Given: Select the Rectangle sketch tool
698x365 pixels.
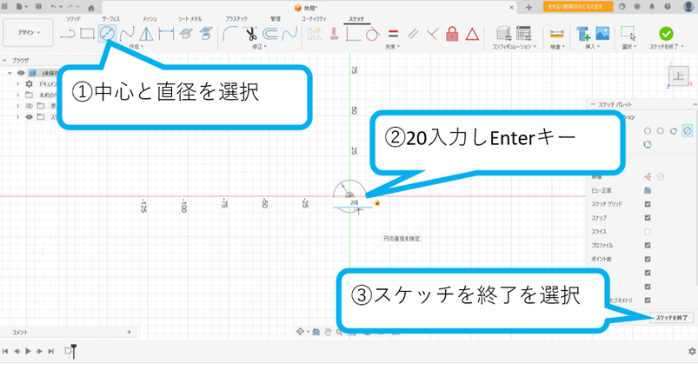Looking at the screenshot, I should click(x=87, y=34).
